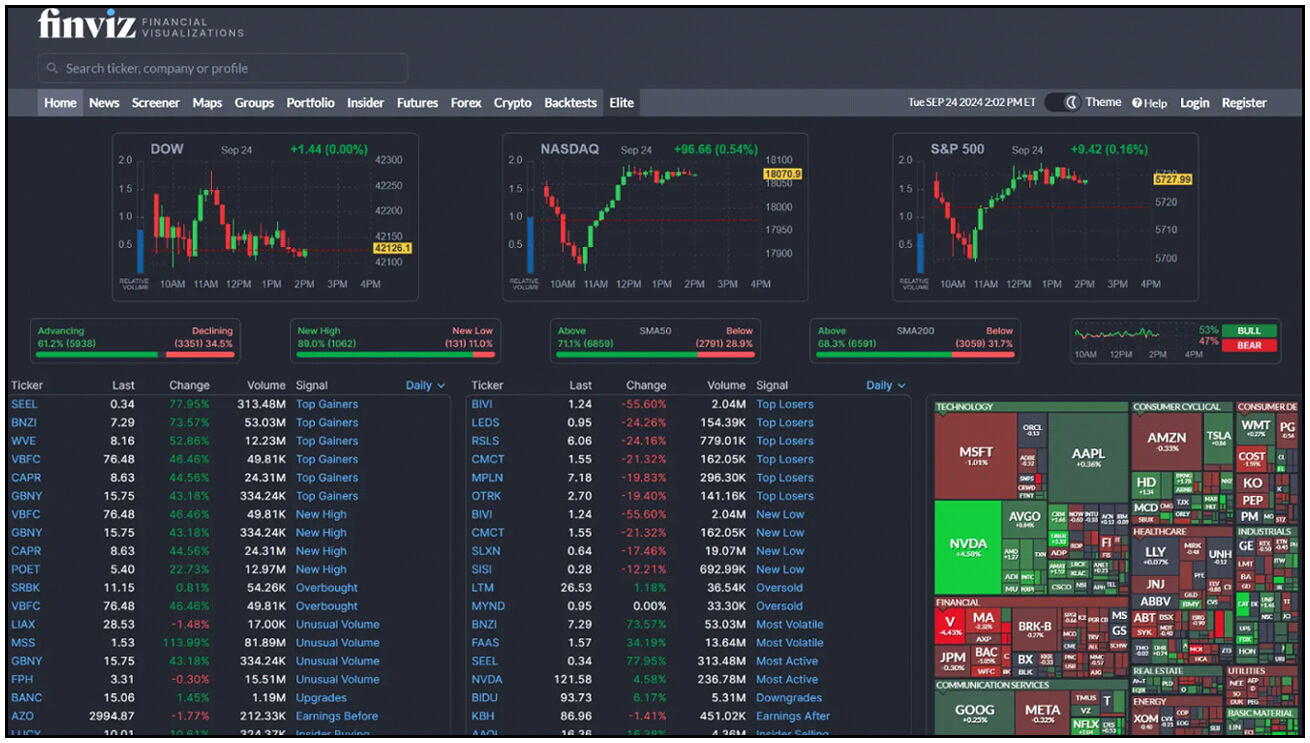Screen dimensions: 1310x743
Task: Open the Elite tab
Action: click(621, 103)
